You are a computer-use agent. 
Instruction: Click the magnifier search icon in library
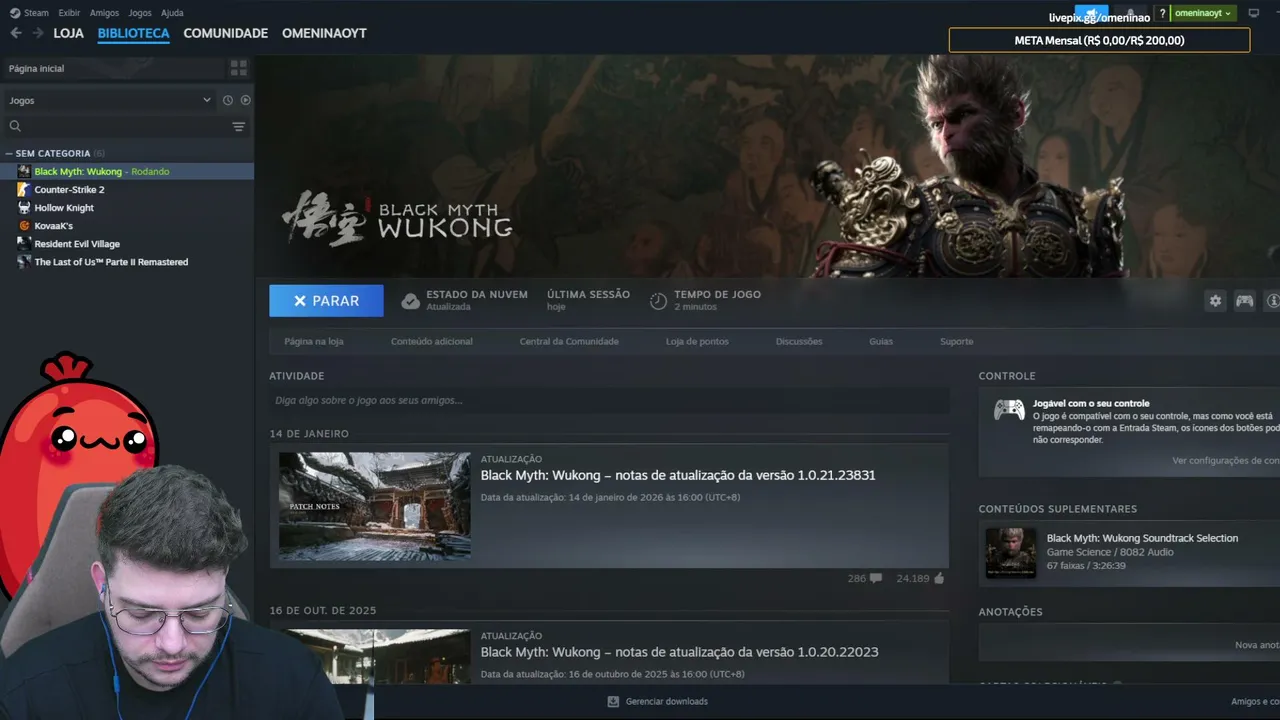click(15, 126)
